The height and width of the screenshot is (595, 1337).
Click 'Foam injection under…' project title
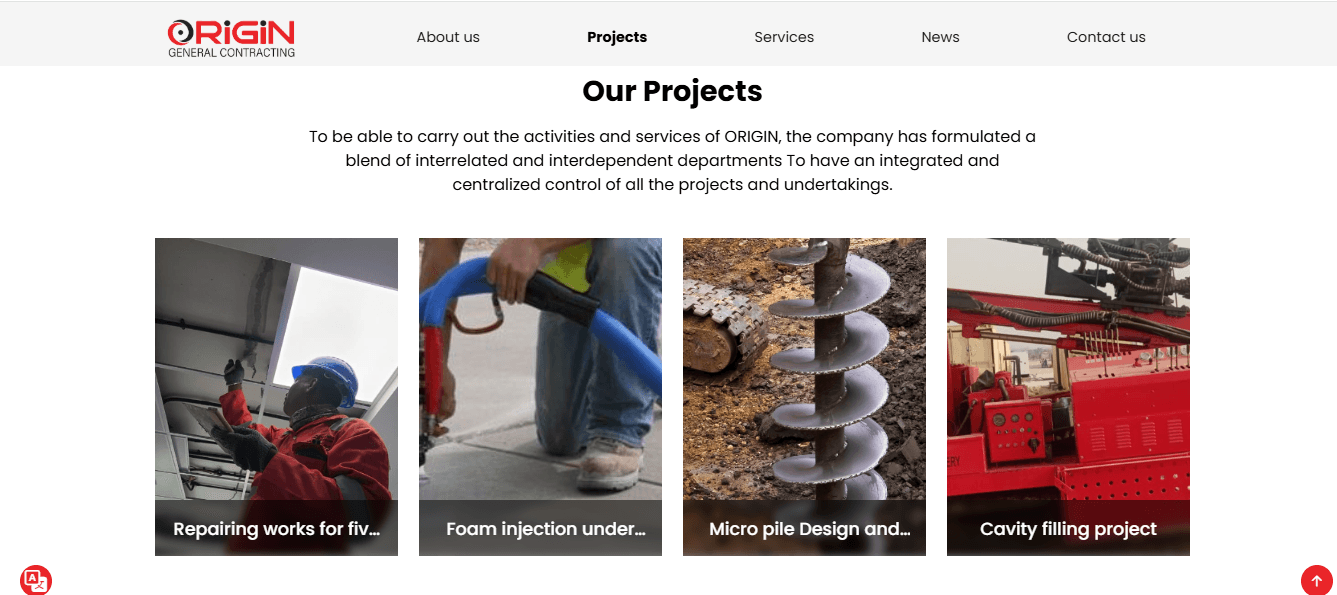tap(545, 529)
